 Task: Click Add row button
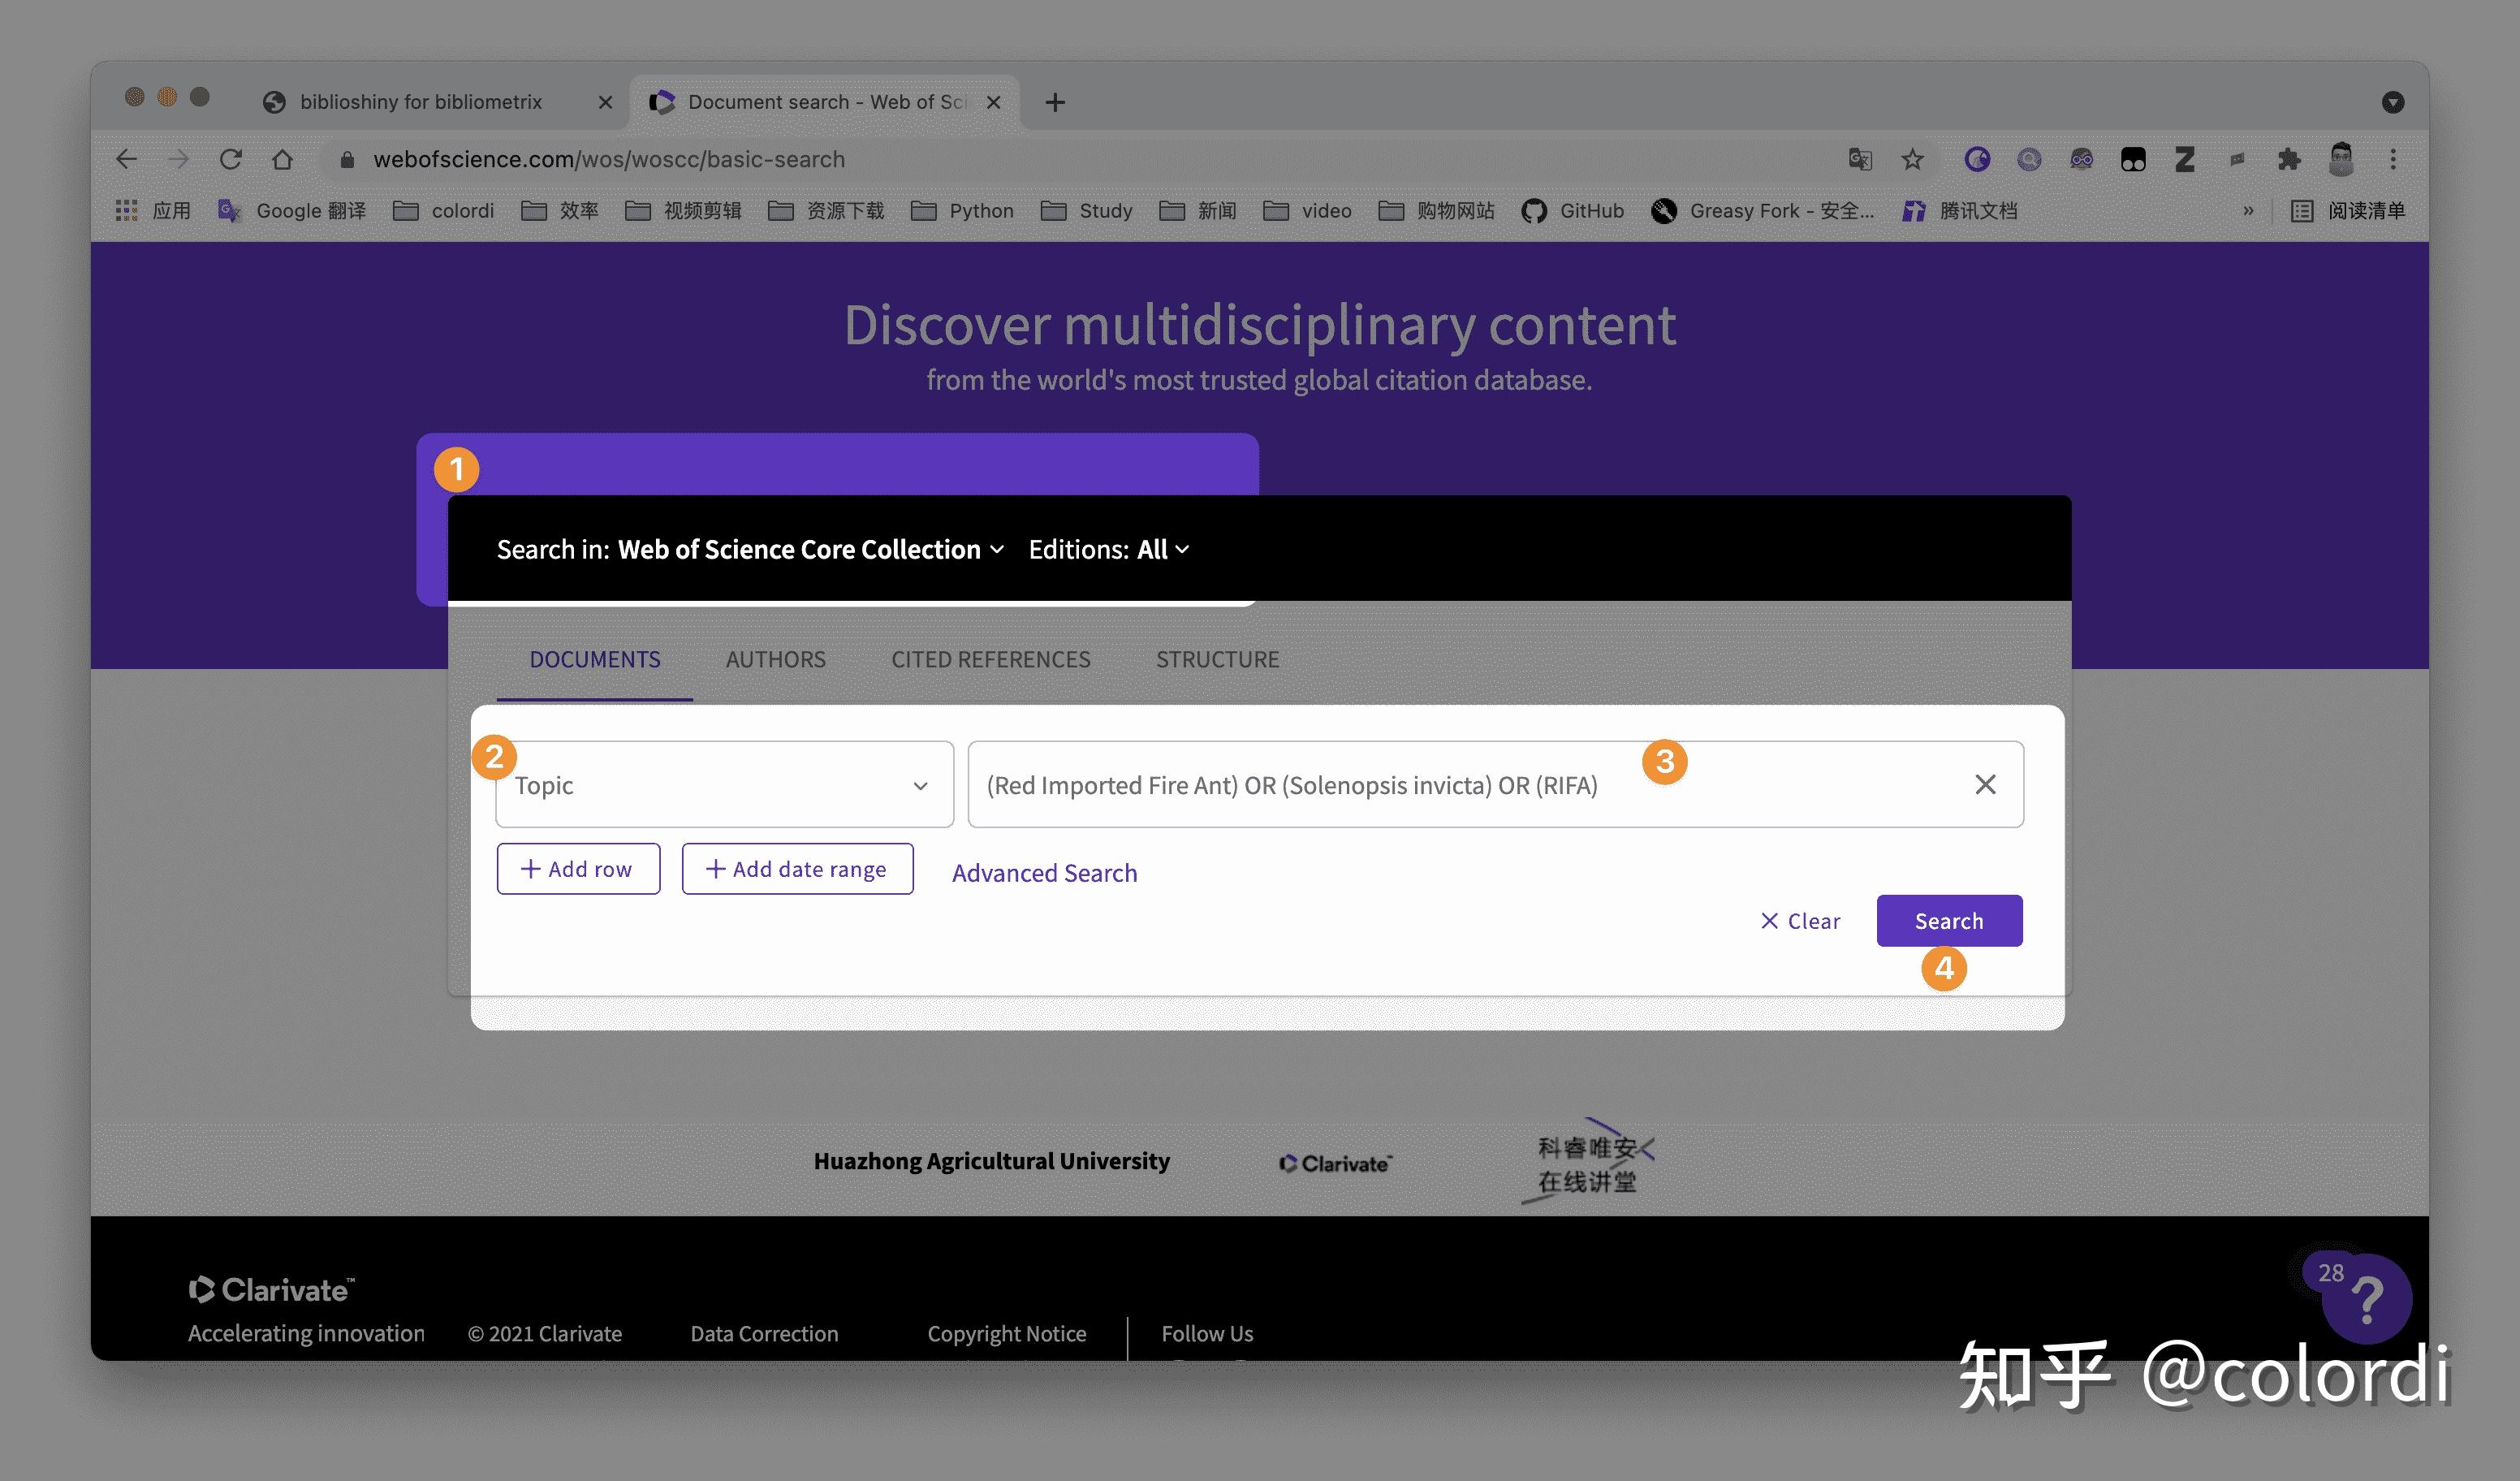(578, 869)
